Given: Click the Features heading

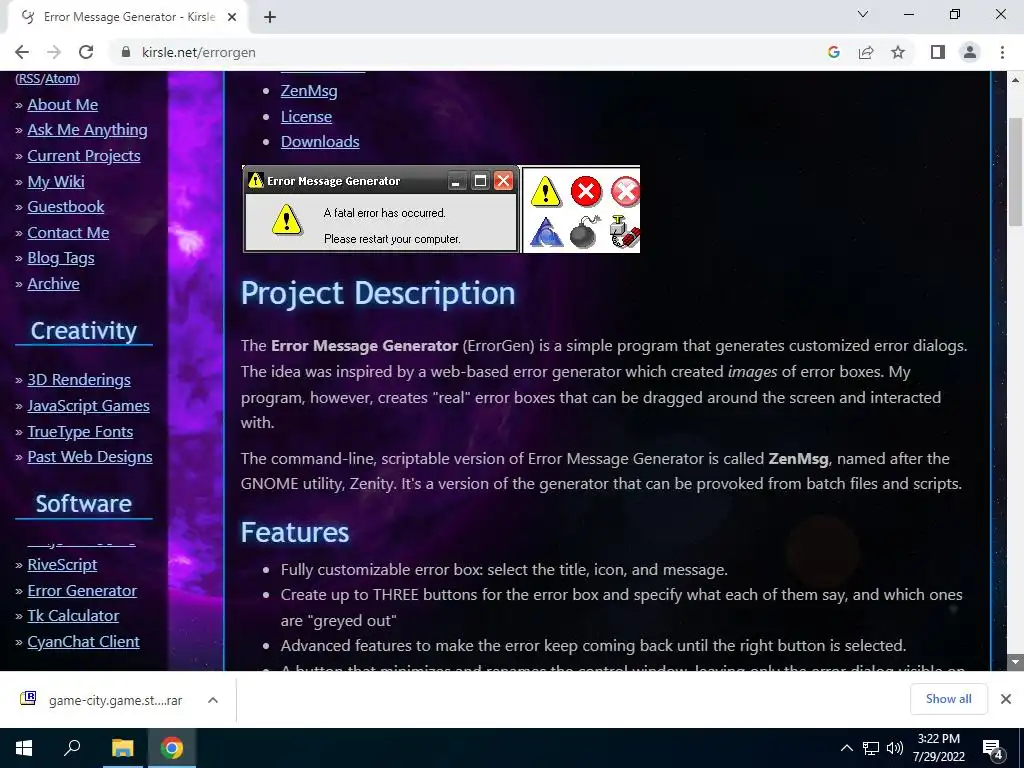Looking at the screenshot, I should click(295, 532).
